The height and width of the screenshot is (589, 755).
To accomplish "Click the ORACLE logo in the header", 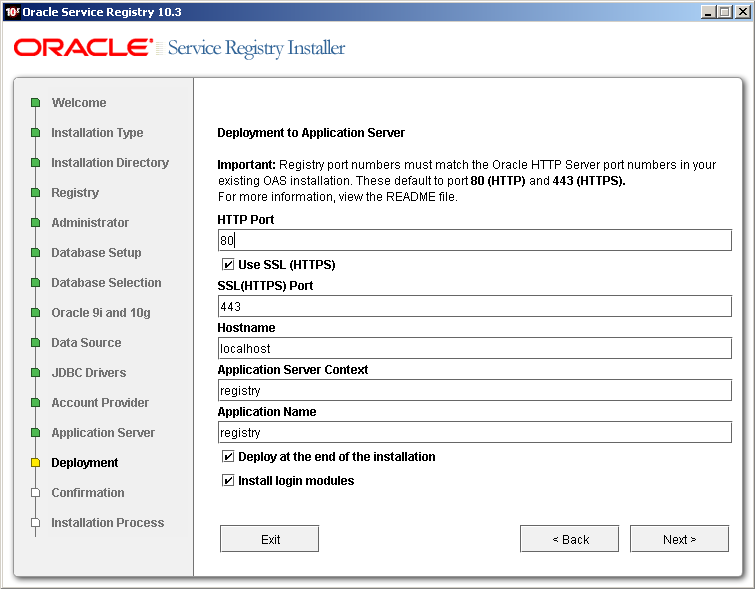I will point(83,48).
